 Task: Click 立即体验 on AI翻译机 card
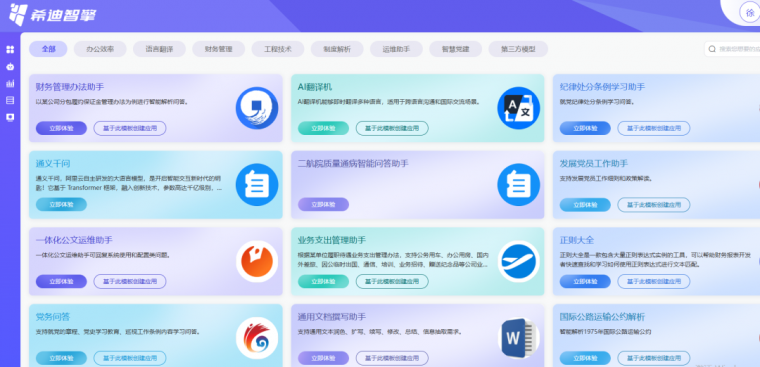pyautogui.click(x=323, y=128)
